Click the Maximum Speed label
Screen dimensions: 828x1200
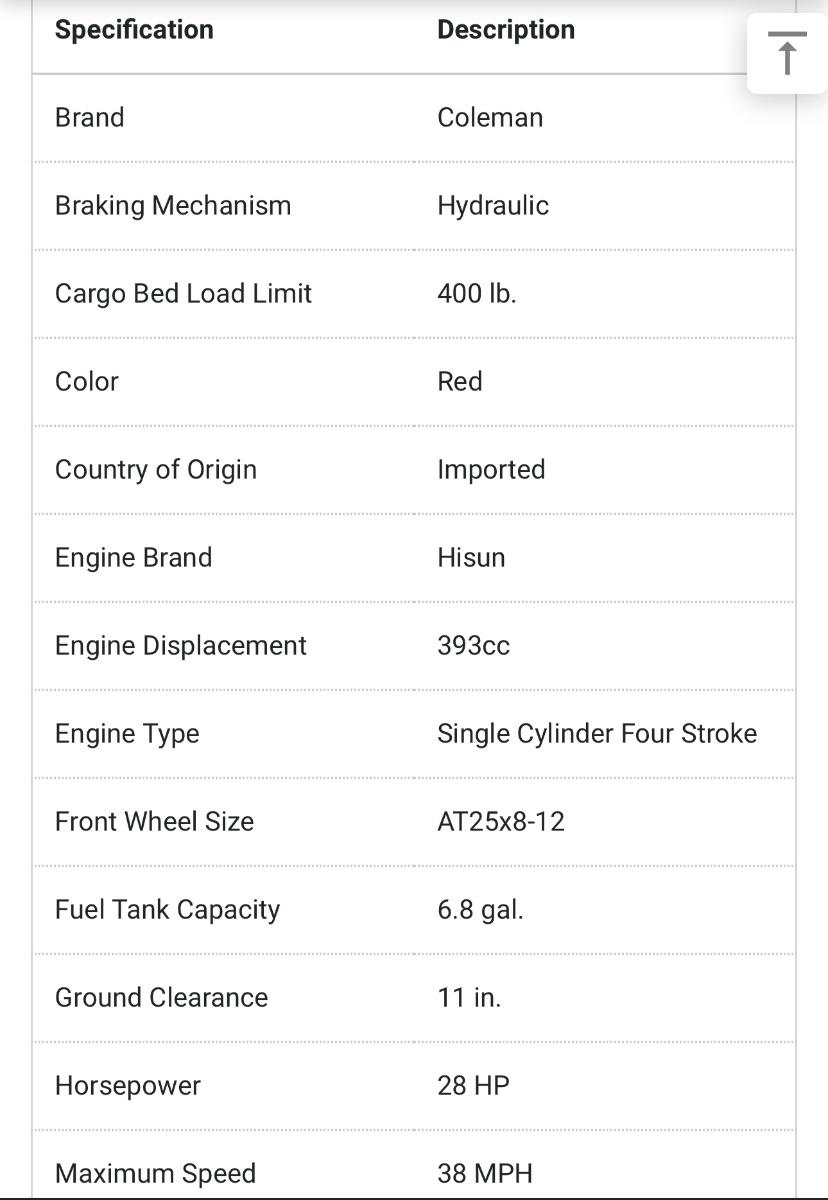(155, 1174)
